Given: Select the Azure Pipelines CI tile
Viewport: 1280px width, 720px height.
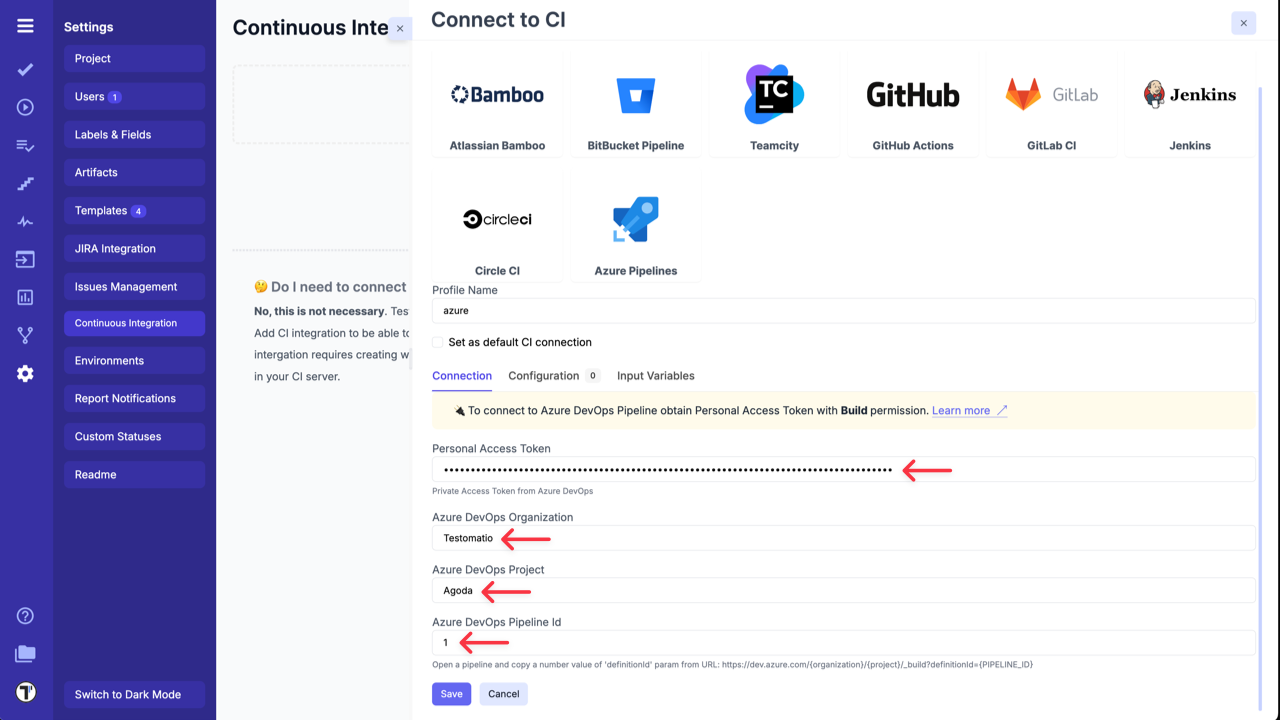Looking at the screenshot, I should coord(636,229).
